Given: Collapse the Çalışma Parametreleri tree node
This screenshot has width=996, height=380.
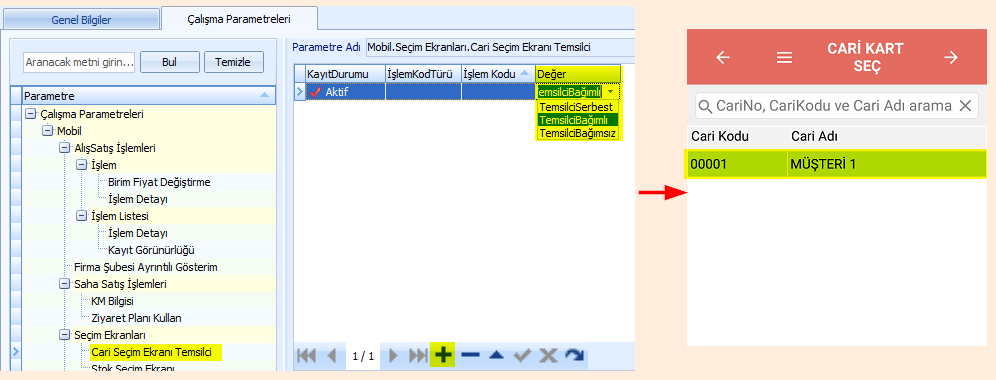Looking at the screenshot, I should 29,114.
